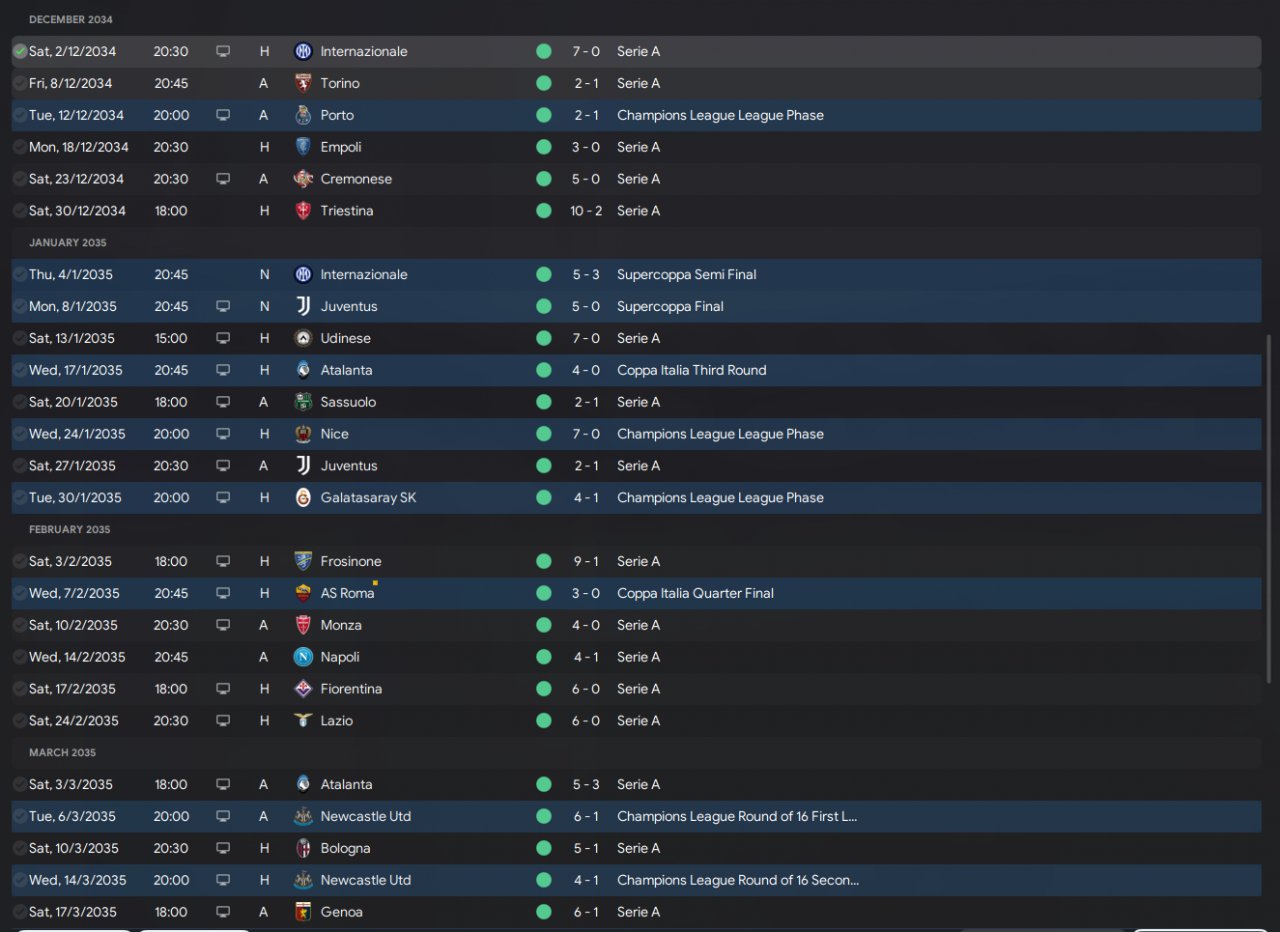Viewport: 1280px width, 932px height.
Task: Click the vertical scrollbar on the right
Action: pyautogui.click(x=1270, y=510)
